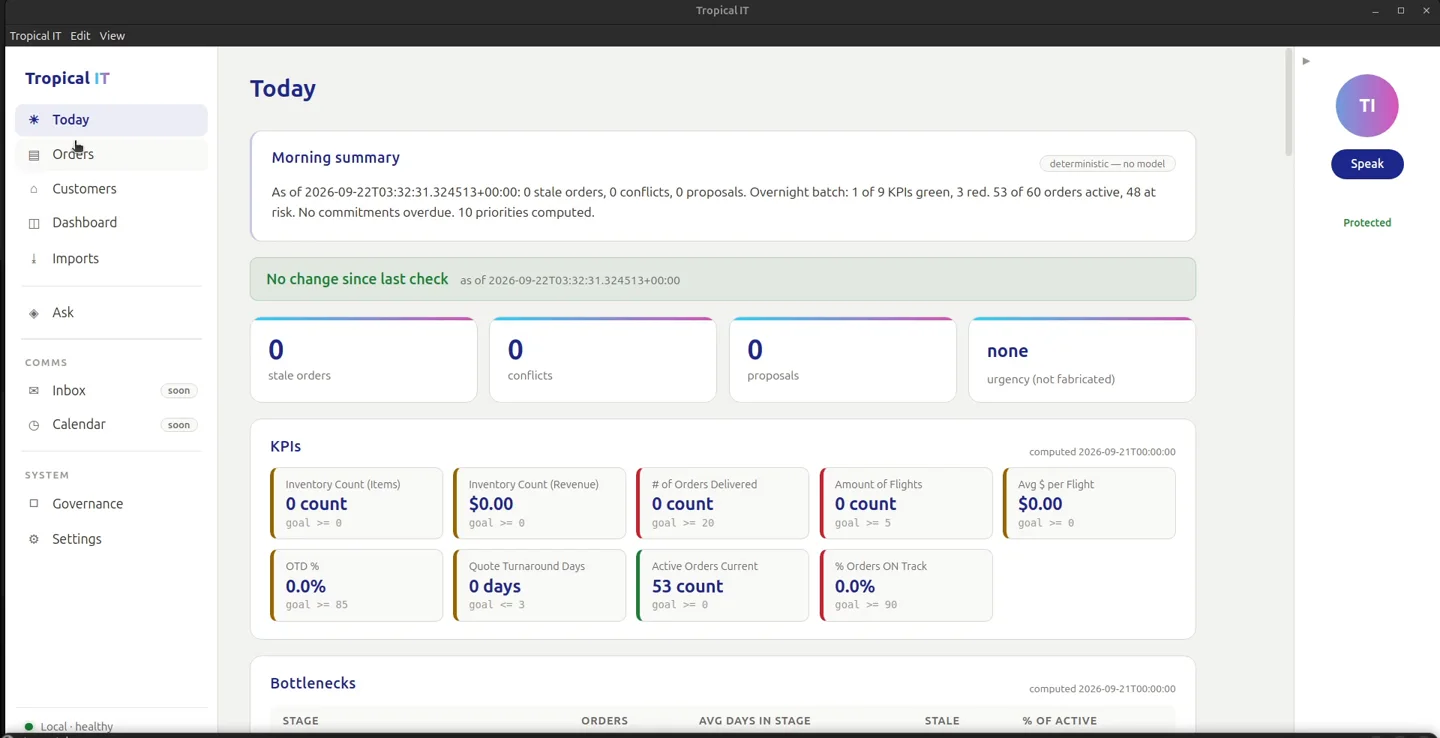Switch to the Dashboard view

pyautogui.click(x=111, y=223)
